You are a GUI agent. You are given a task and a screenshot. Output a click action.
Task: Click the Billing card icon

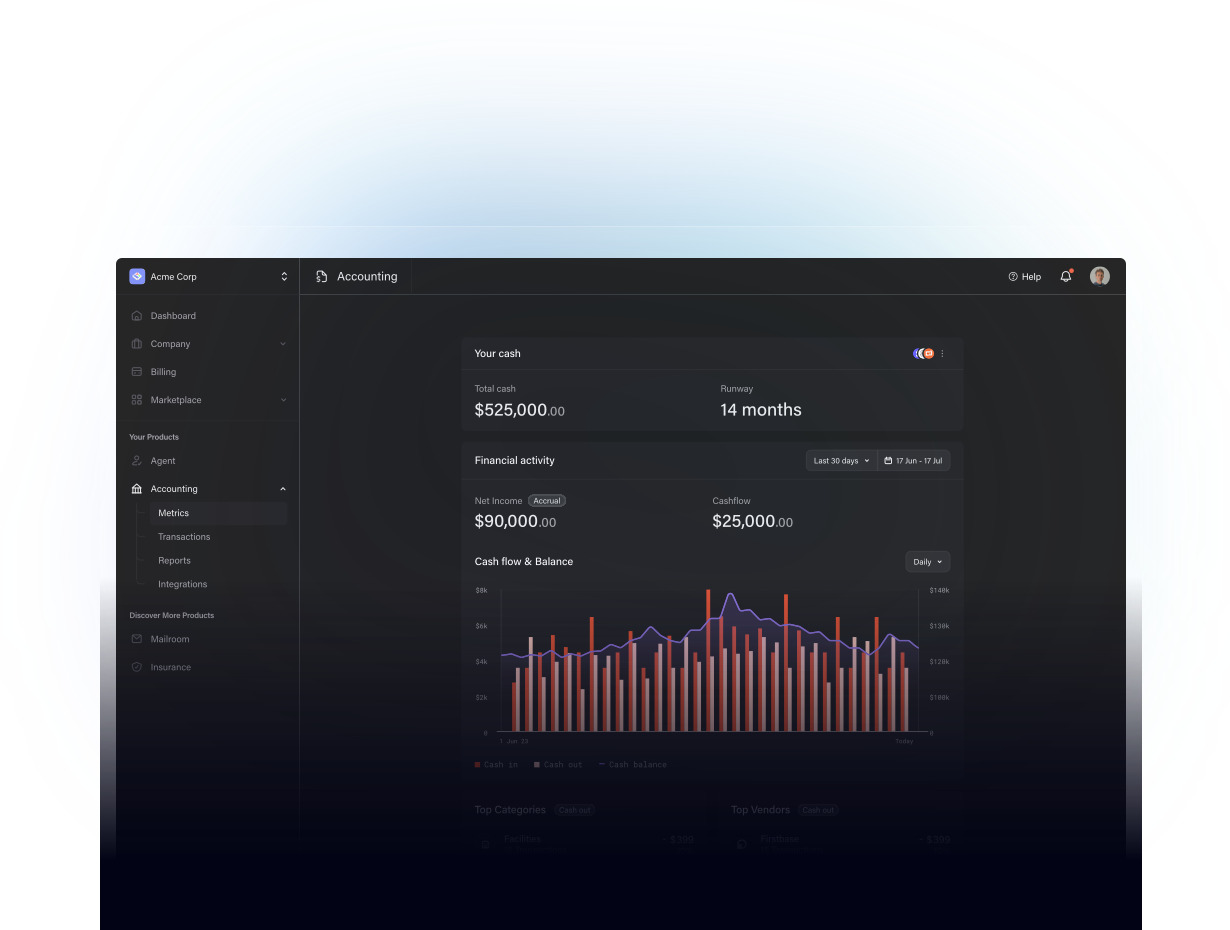tap(137, 372)
